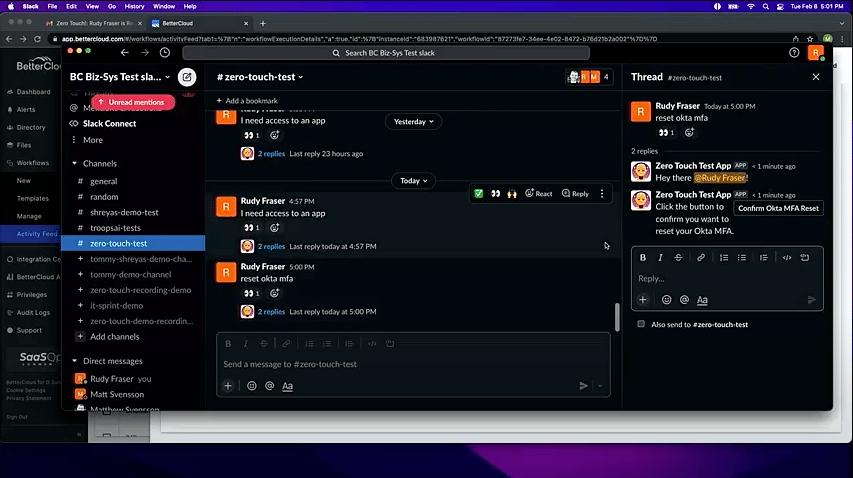The width and height of the screenshot is (853, 478).
Task: Add reaction to 5:00 PM reset okta mfa message
Action: coord(275,293)
